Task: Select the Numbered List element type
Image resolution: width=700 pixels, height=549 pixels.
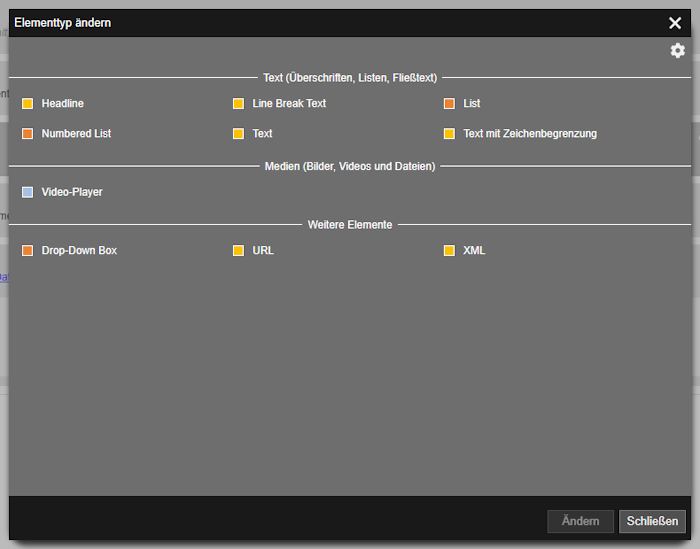Action: (x=76, y=133)
